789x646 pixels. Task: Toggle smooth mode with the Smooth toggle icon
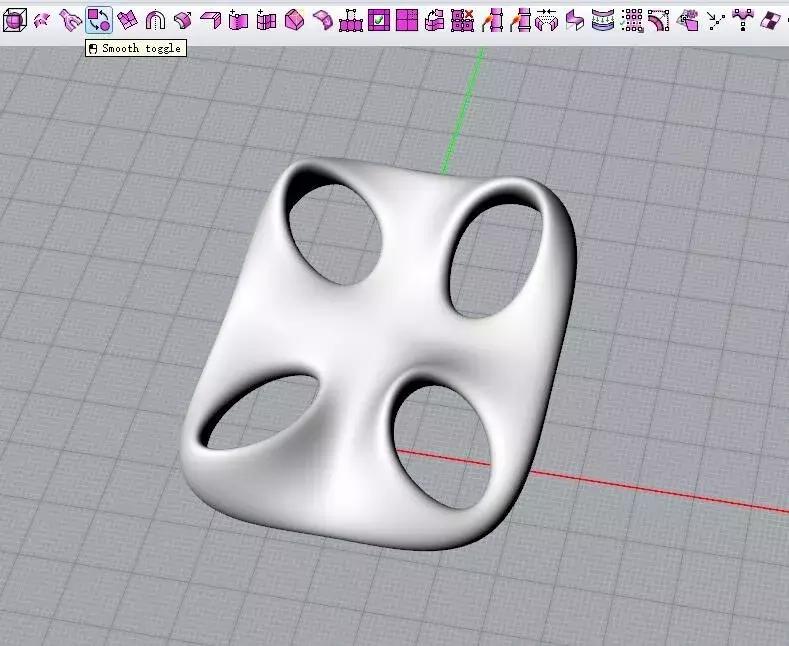[98, 18]
